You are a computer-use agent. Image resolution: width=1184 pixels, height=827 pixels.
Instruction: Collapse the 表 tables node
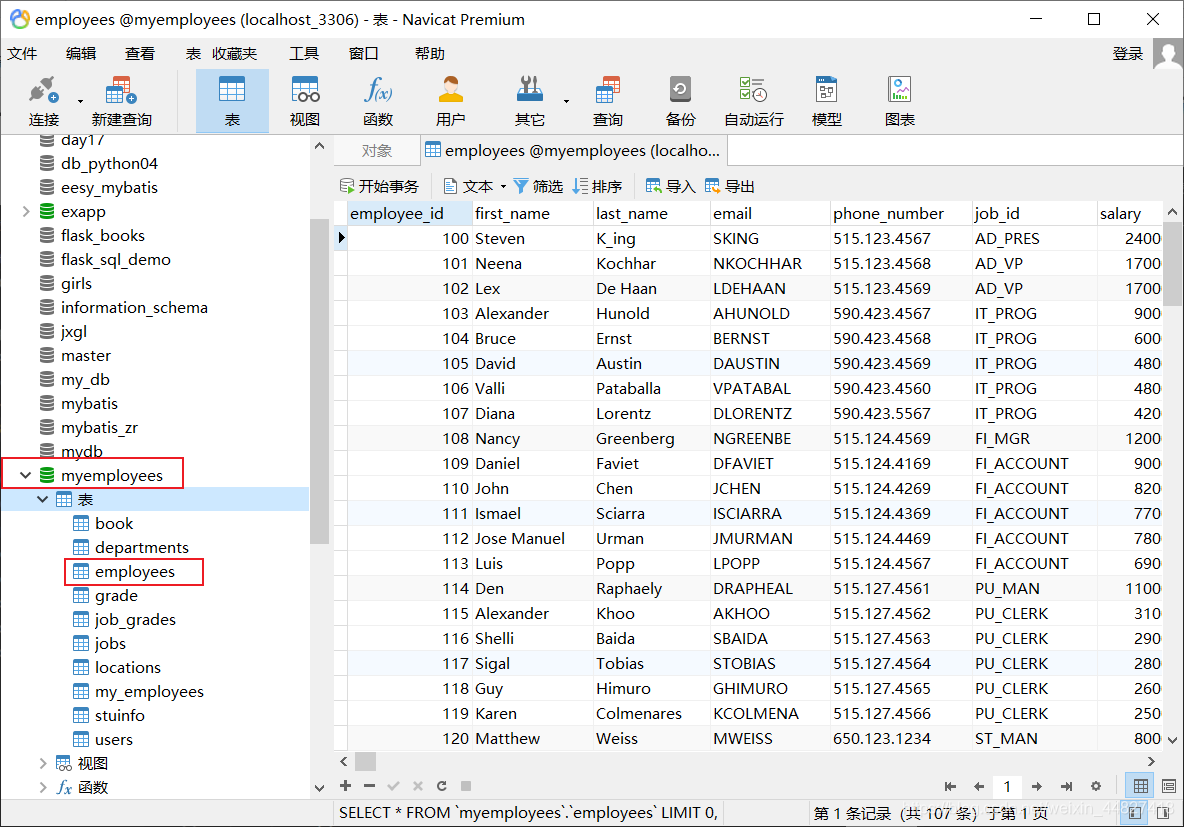42,499
